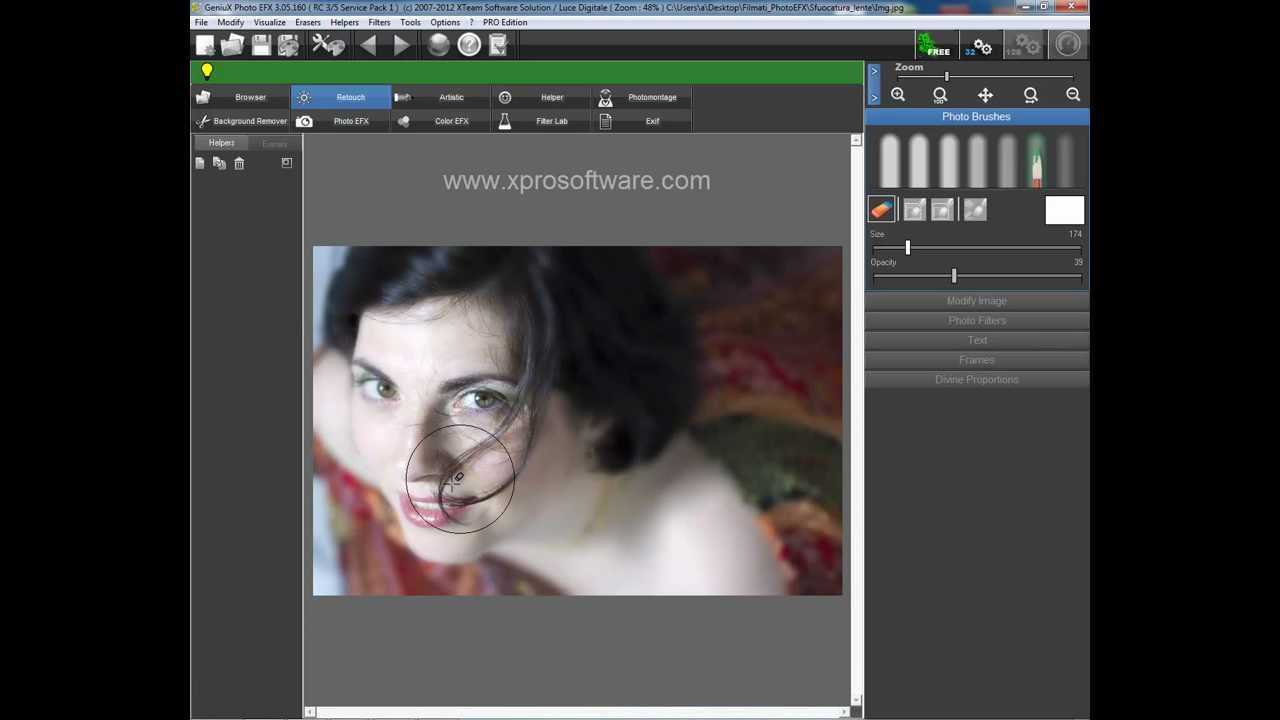The width and height of the screenshot is (1280, 720).
Task: Select the pan move arrows icon
Action: [985, 95]
